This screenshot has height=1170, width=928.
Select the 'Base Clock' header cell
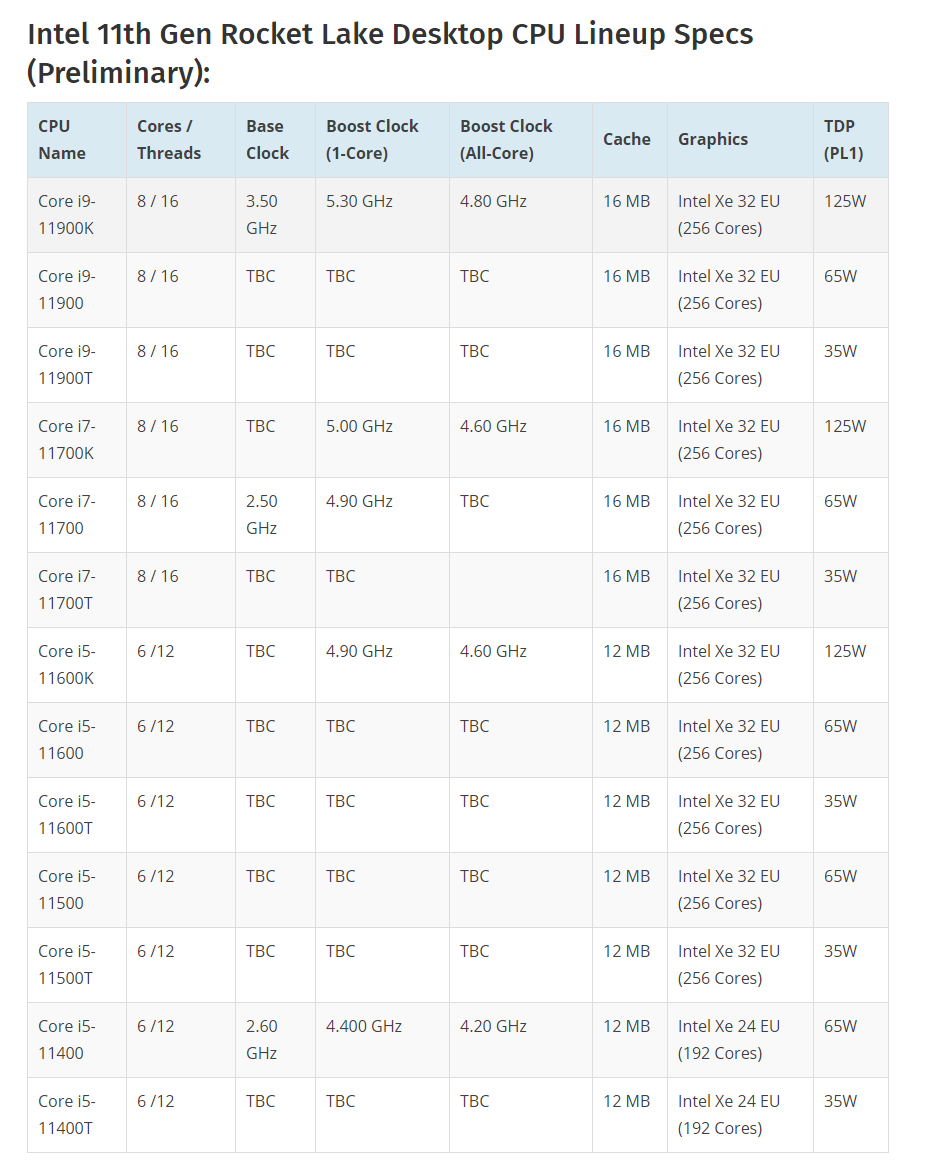click(275, 140)
